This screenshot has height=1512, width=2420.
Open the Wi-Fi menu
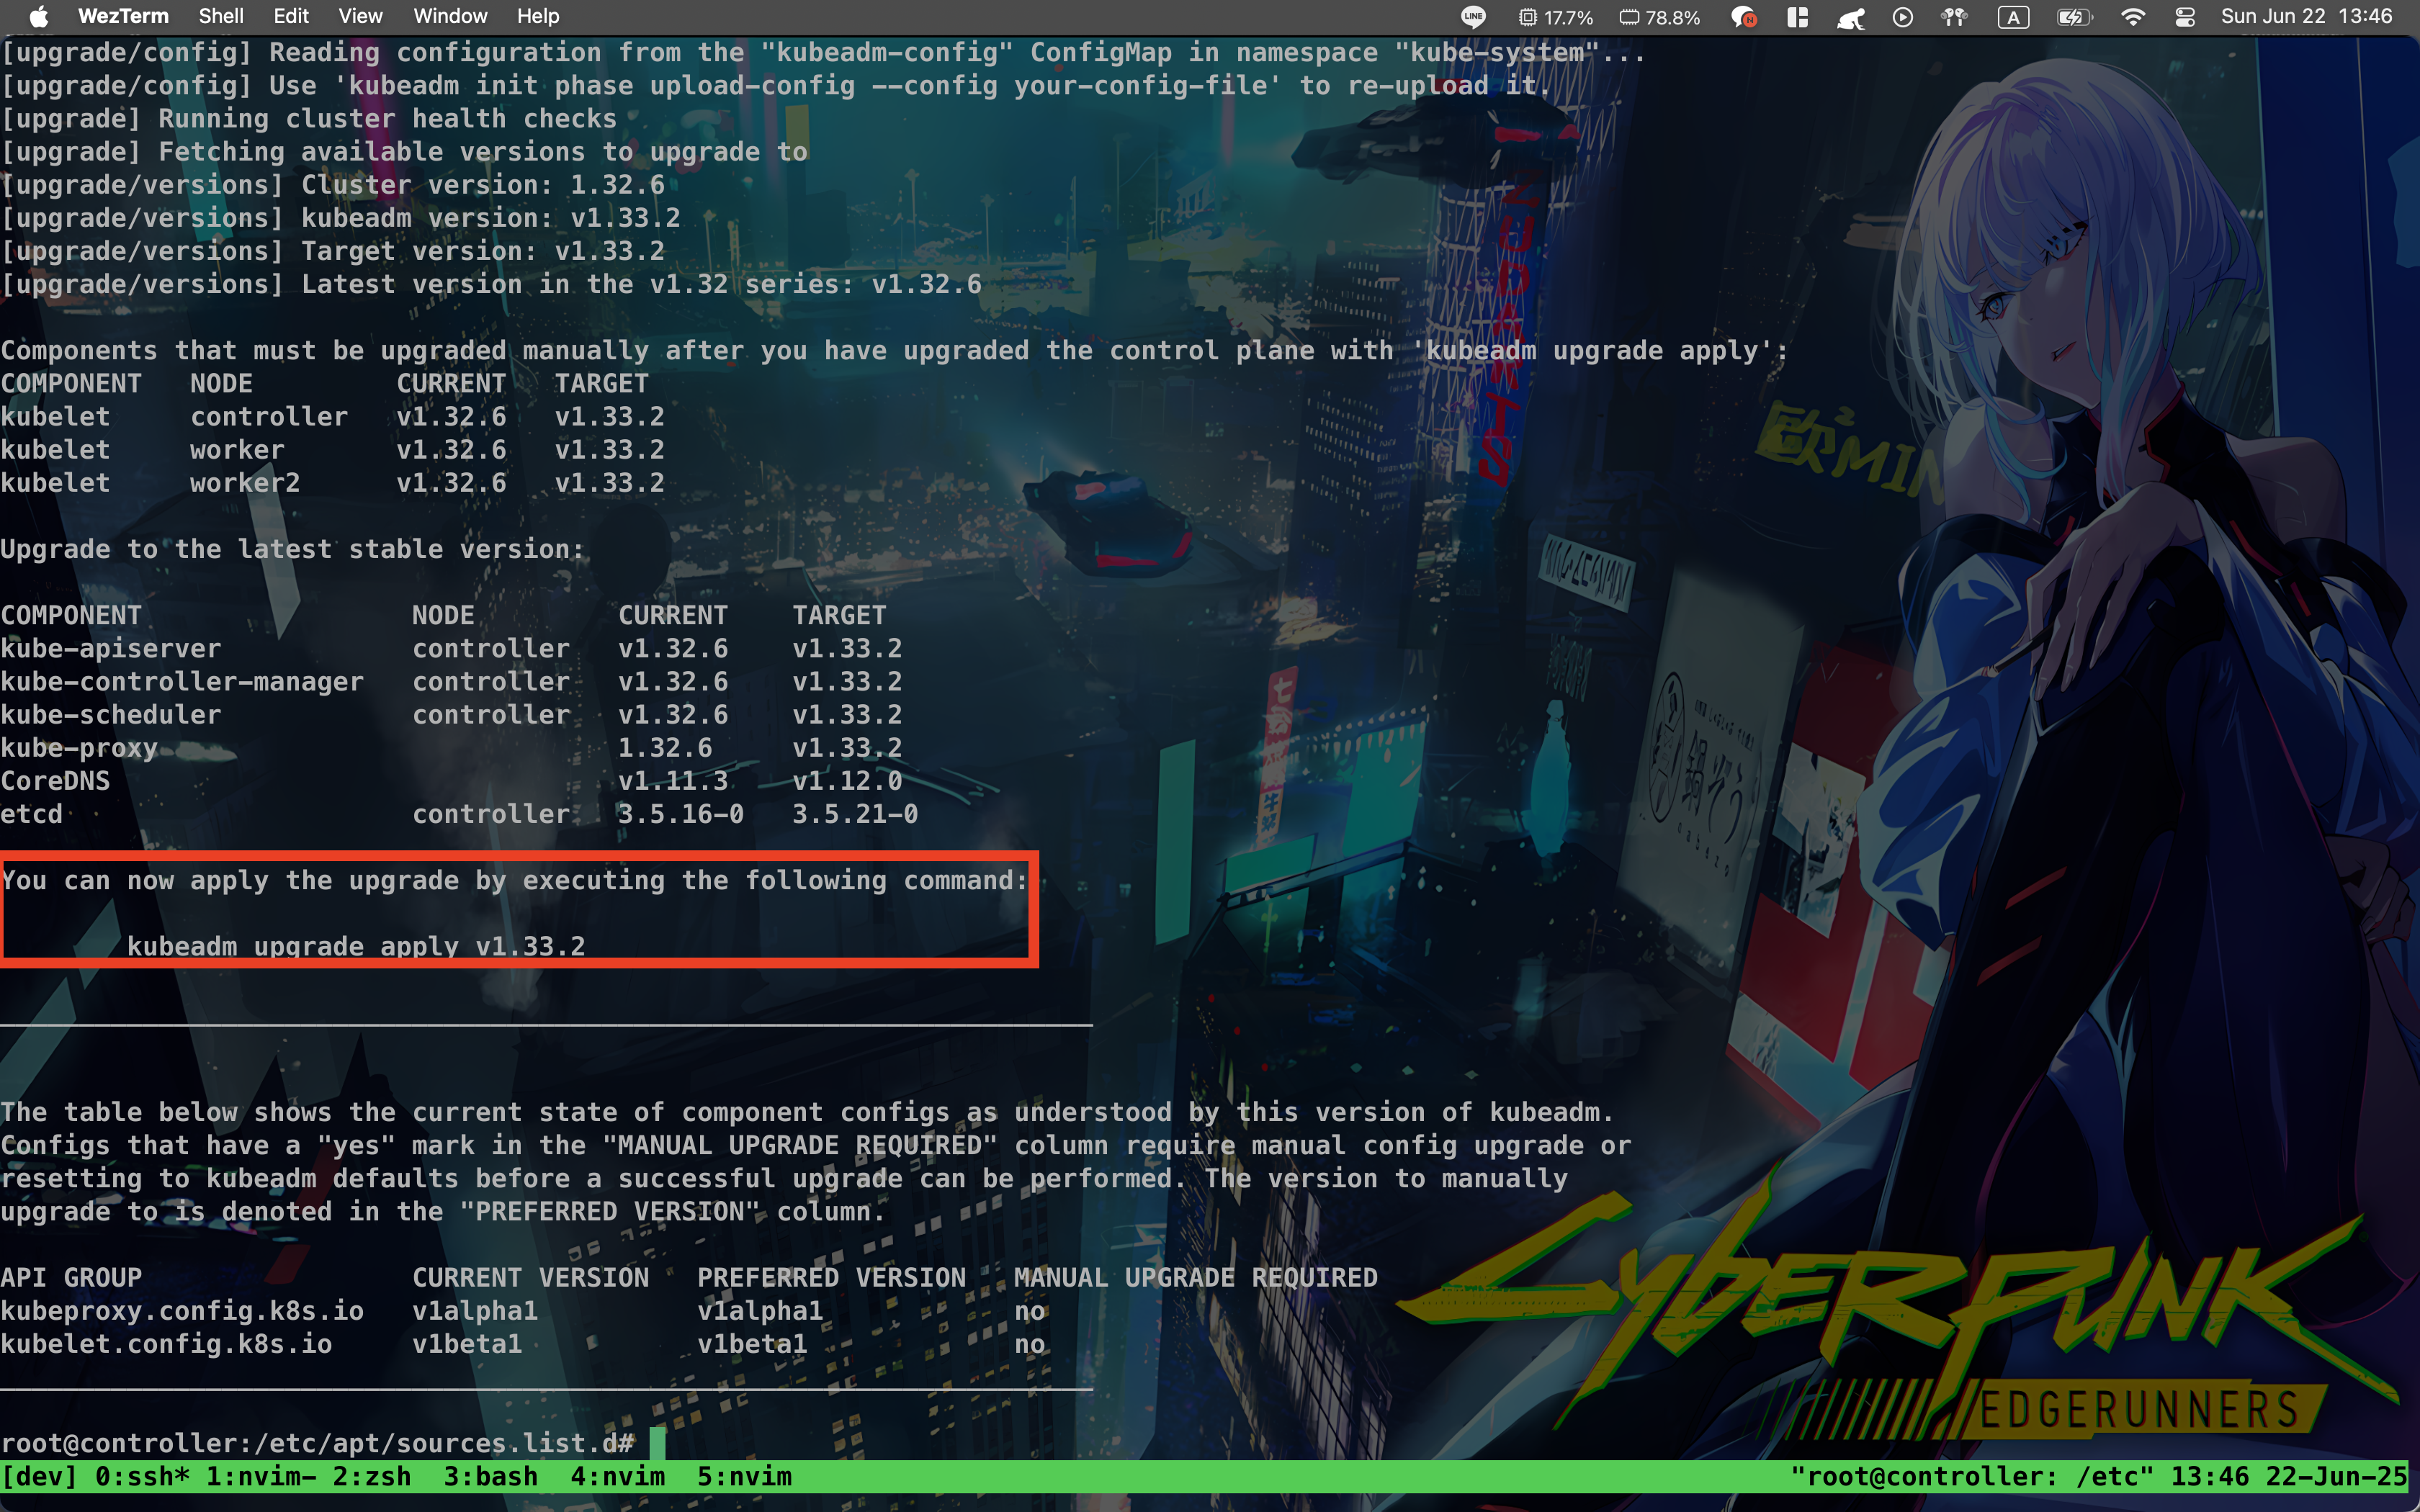tap(2133, 17)
